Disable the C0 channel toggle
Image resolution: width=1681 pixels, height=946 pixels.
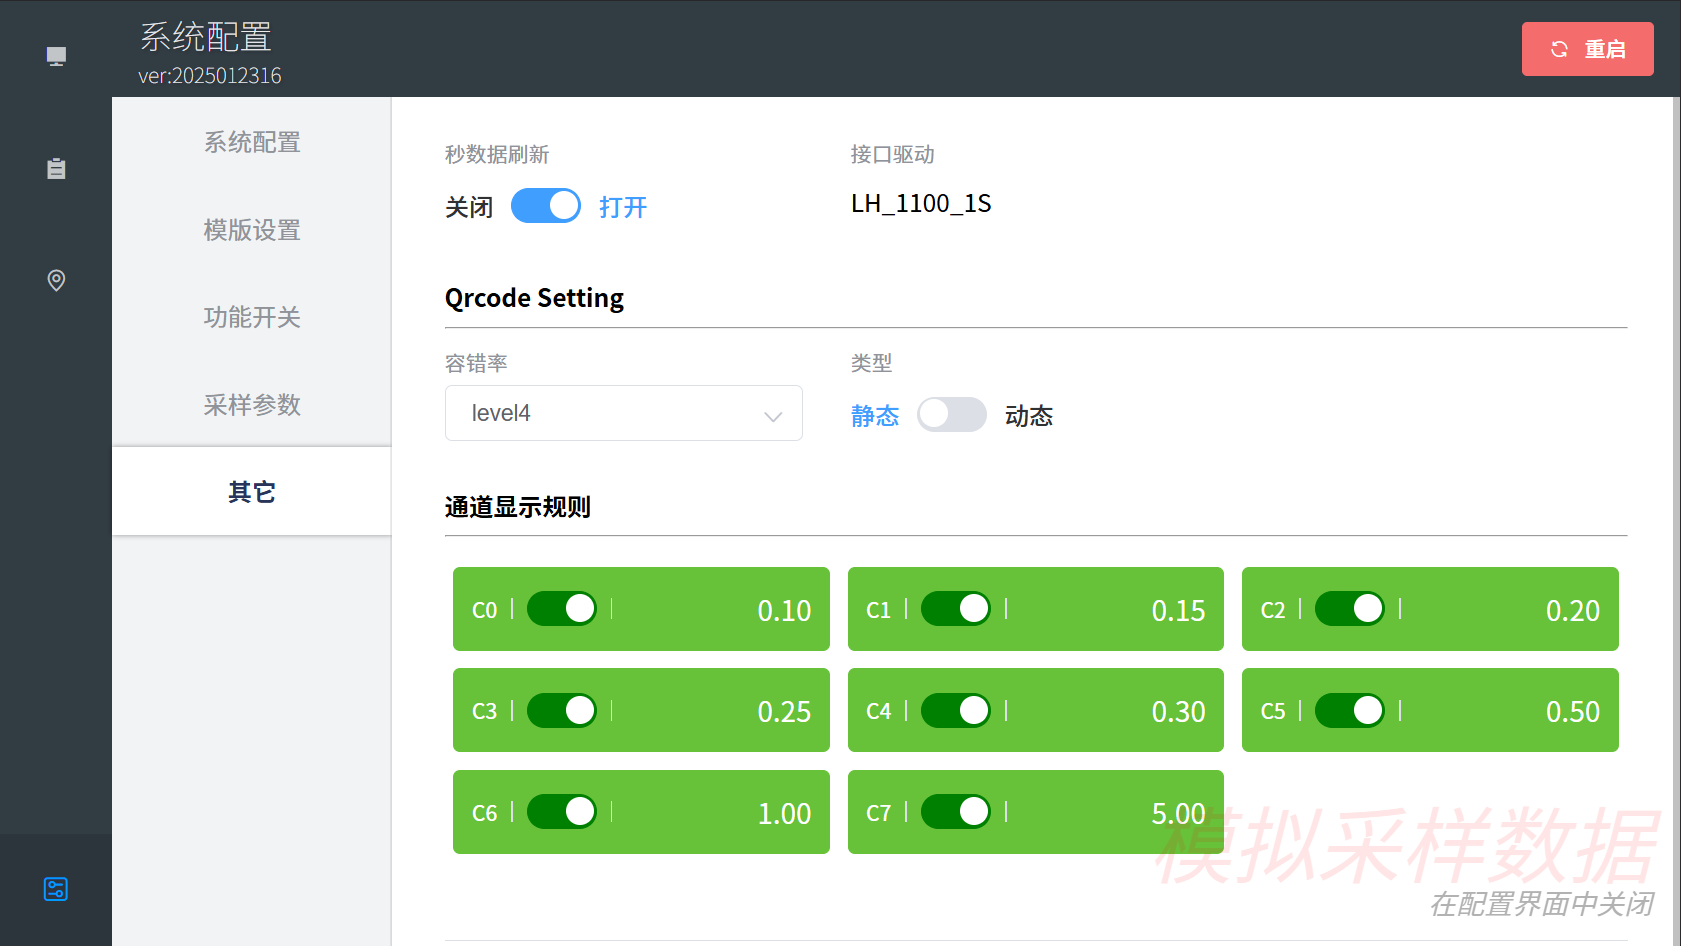[561, 609]
